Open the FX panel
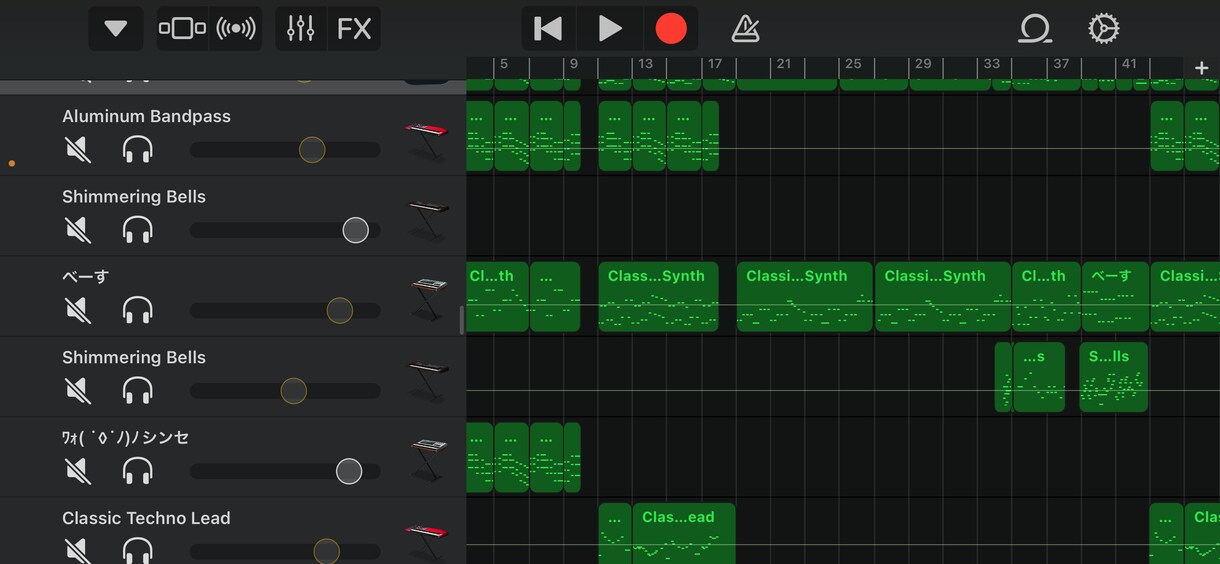 (354, 28)
